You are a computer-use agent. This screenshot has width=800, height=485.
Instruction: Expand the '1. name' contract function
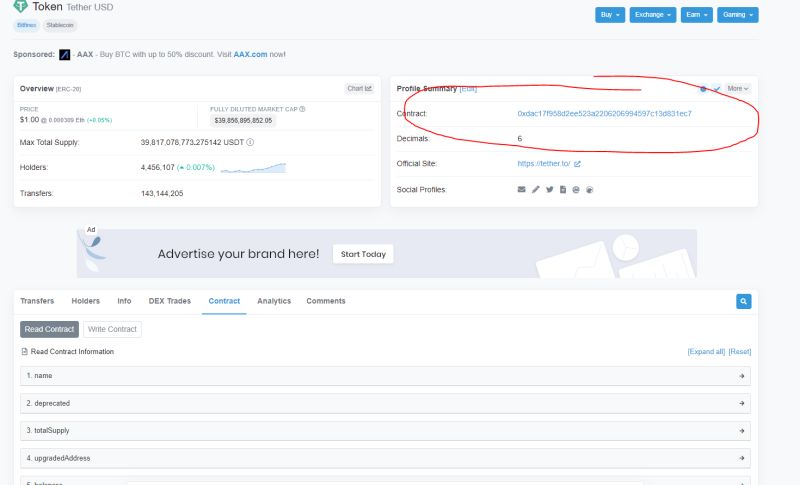[x=385, y=376]
